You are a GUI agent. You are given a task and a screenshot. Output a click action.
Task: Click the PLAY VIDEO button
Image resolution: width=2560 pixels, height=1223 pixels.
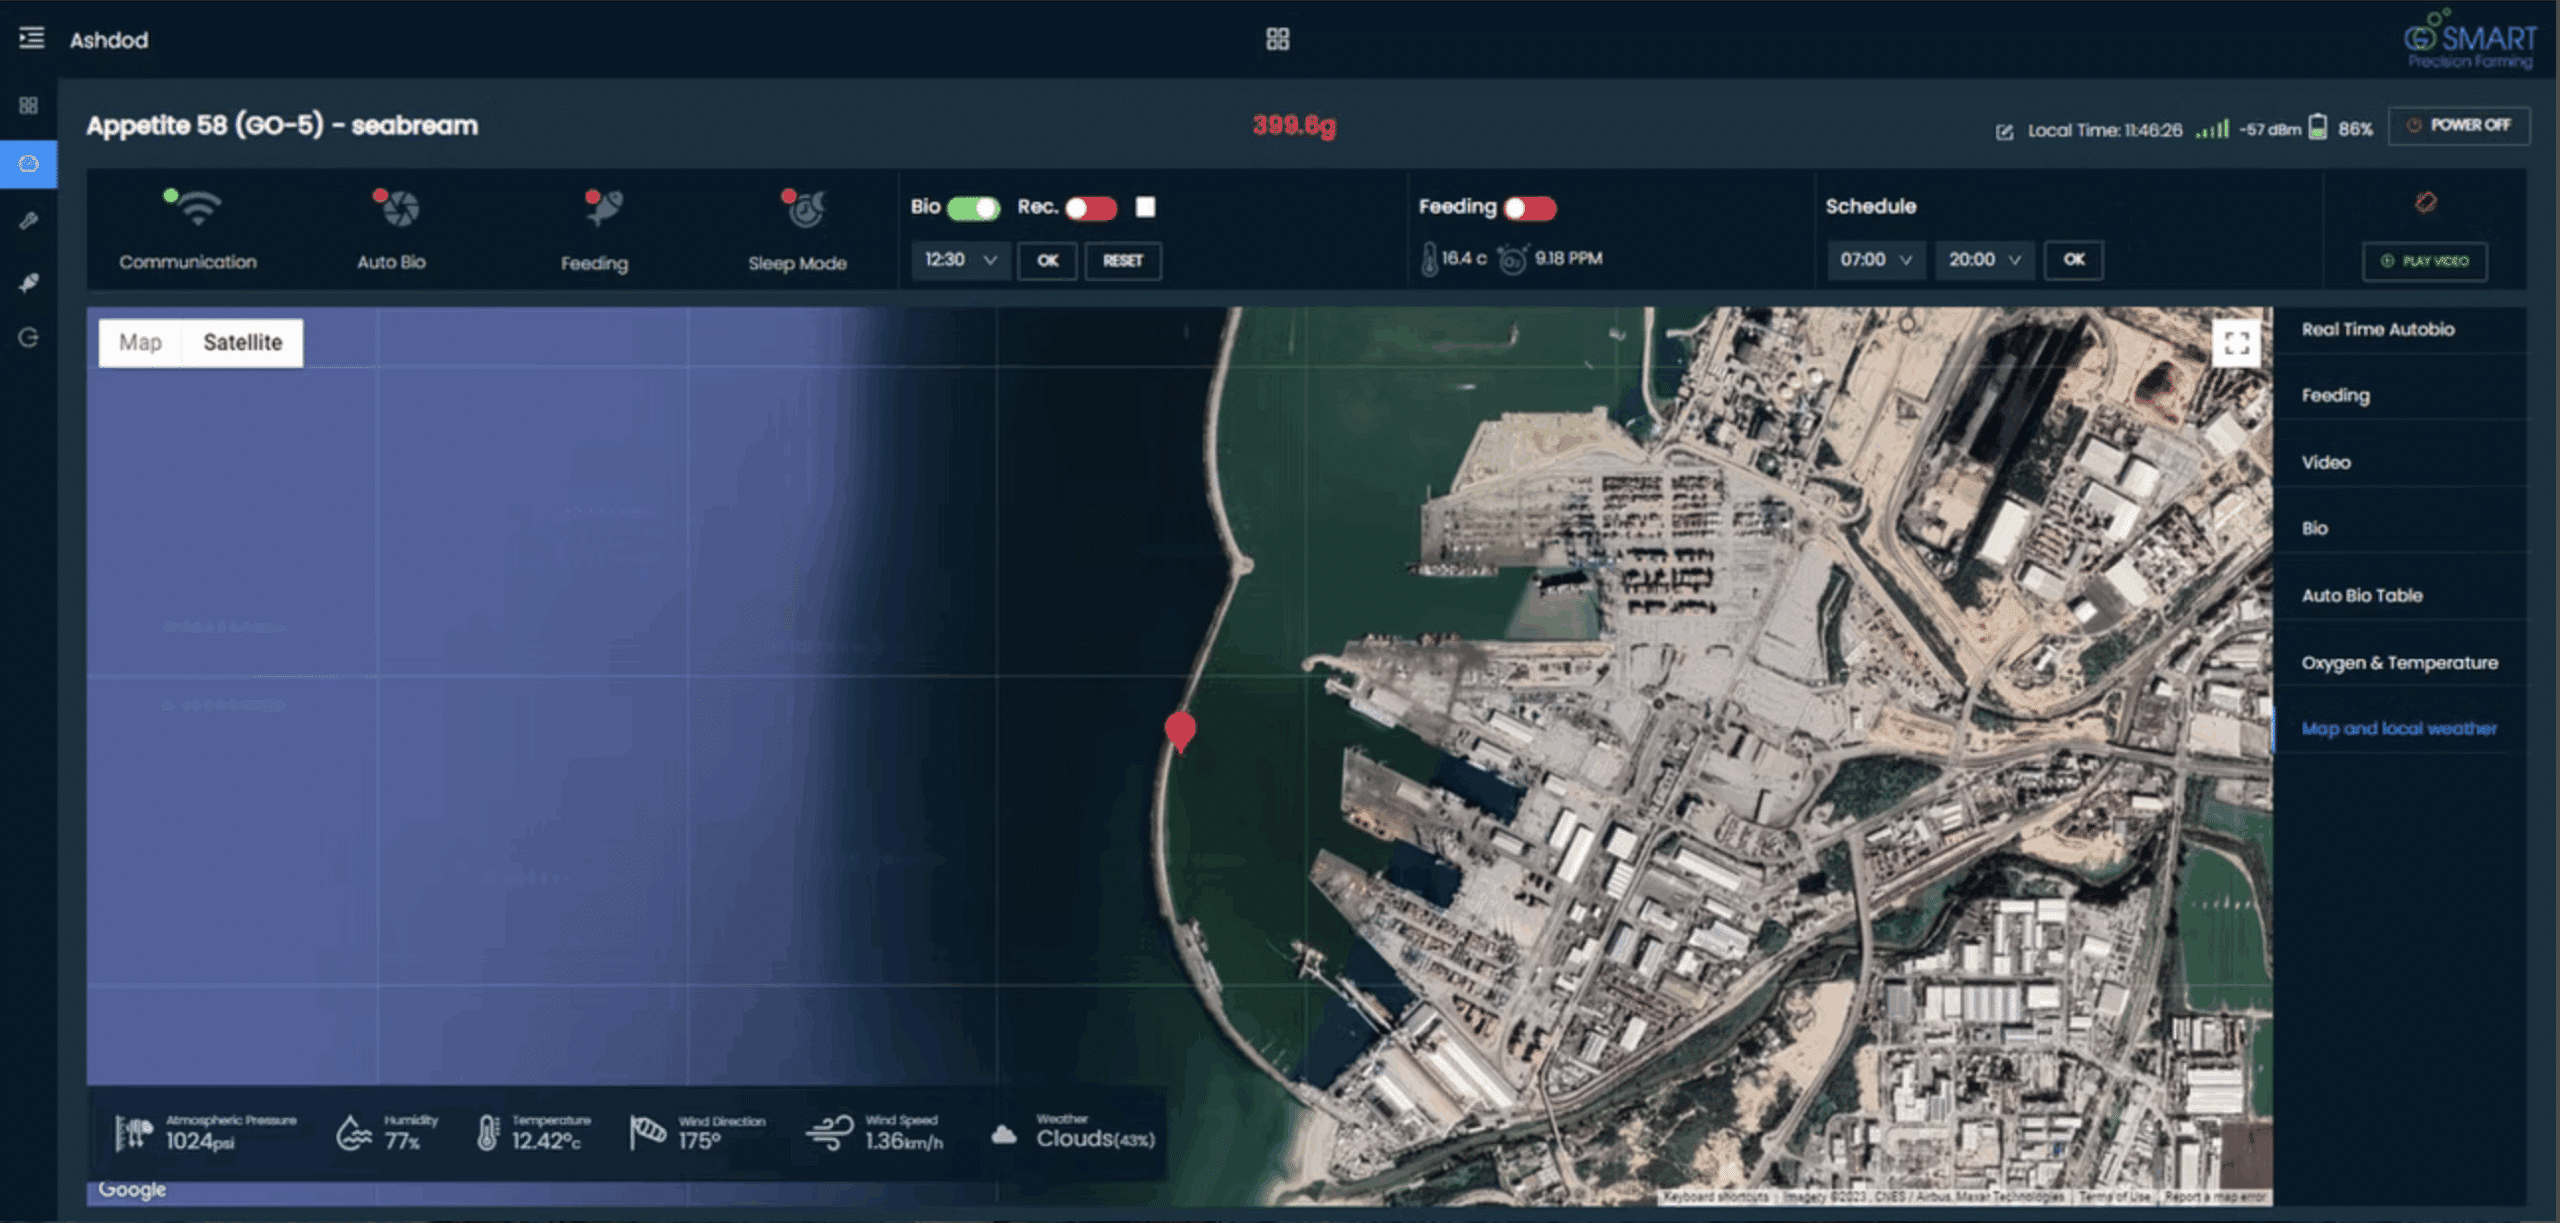(x=2424, y=261)
